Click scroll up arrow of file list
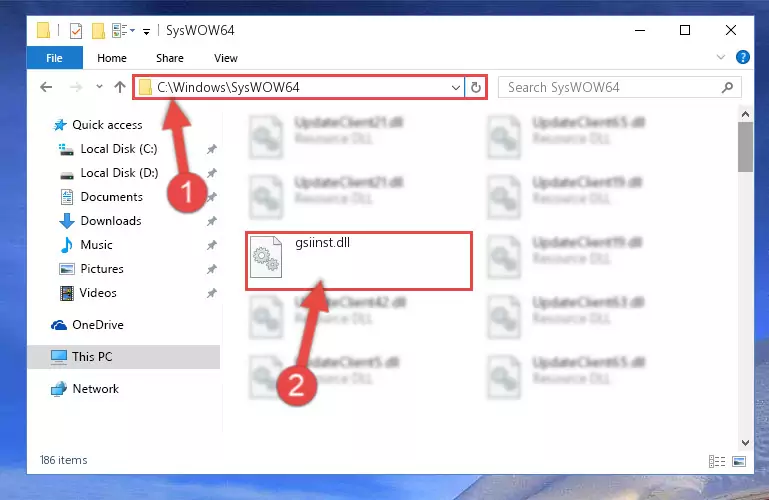The height and width of the screenshot is (500, 769). (745, 114)
